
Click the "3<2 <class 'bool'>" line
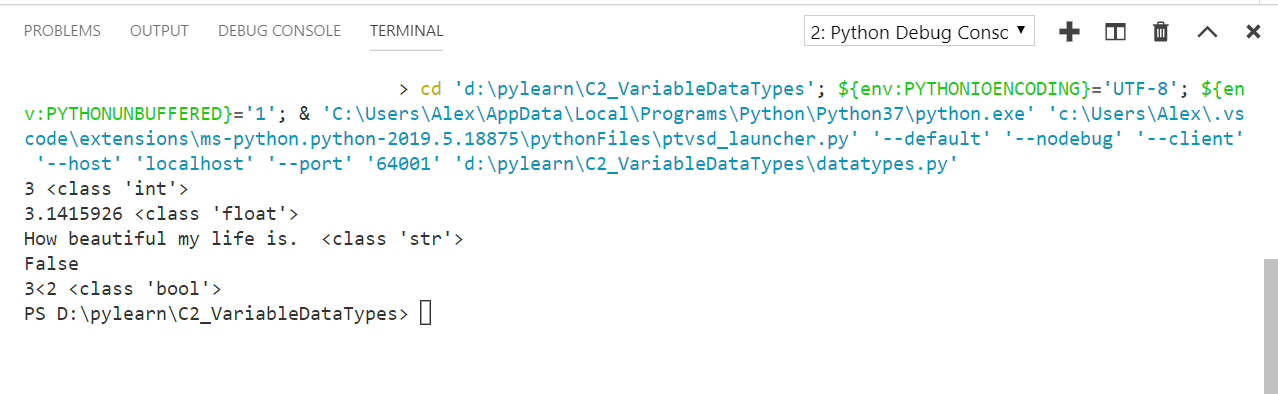(122, 289)
